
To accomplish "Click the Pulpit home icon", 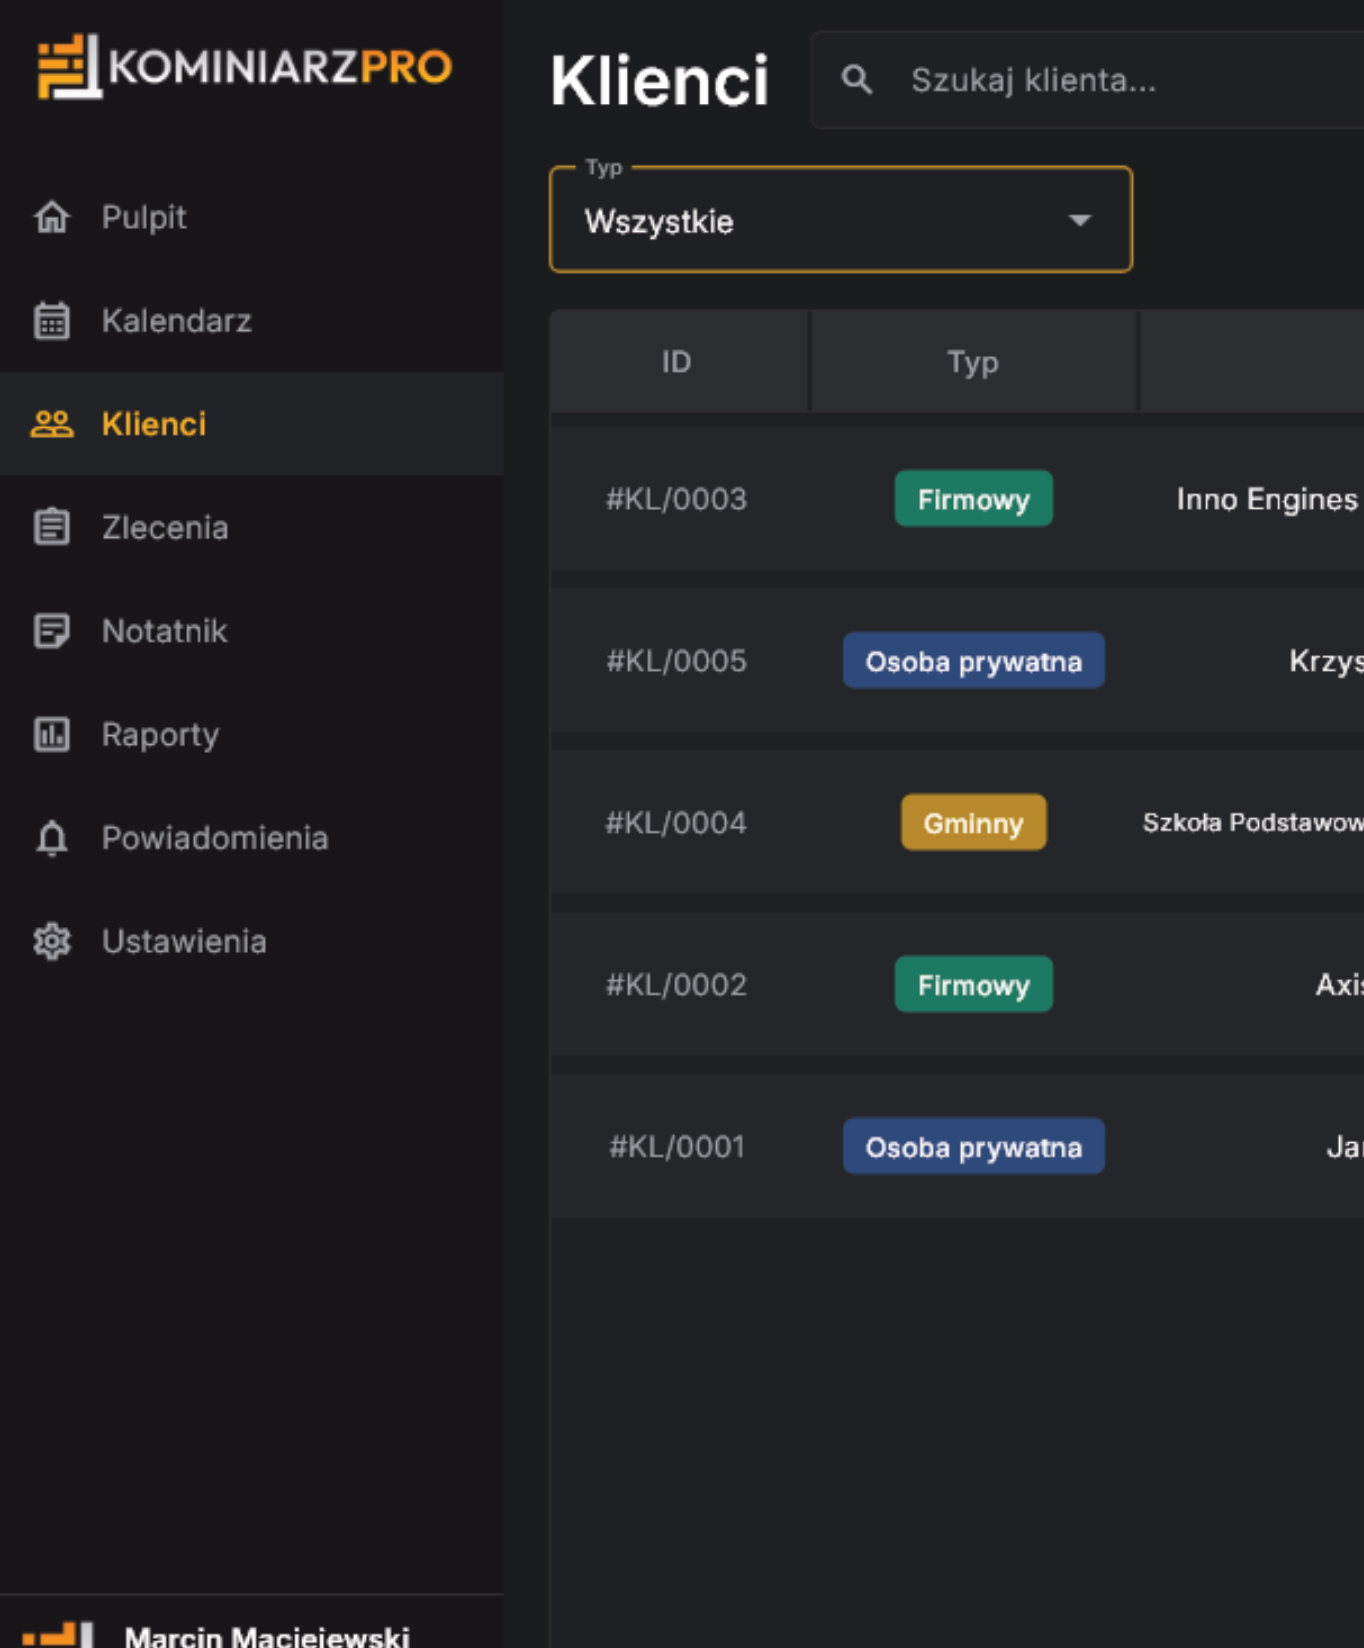I will click(x=52, y=217).
